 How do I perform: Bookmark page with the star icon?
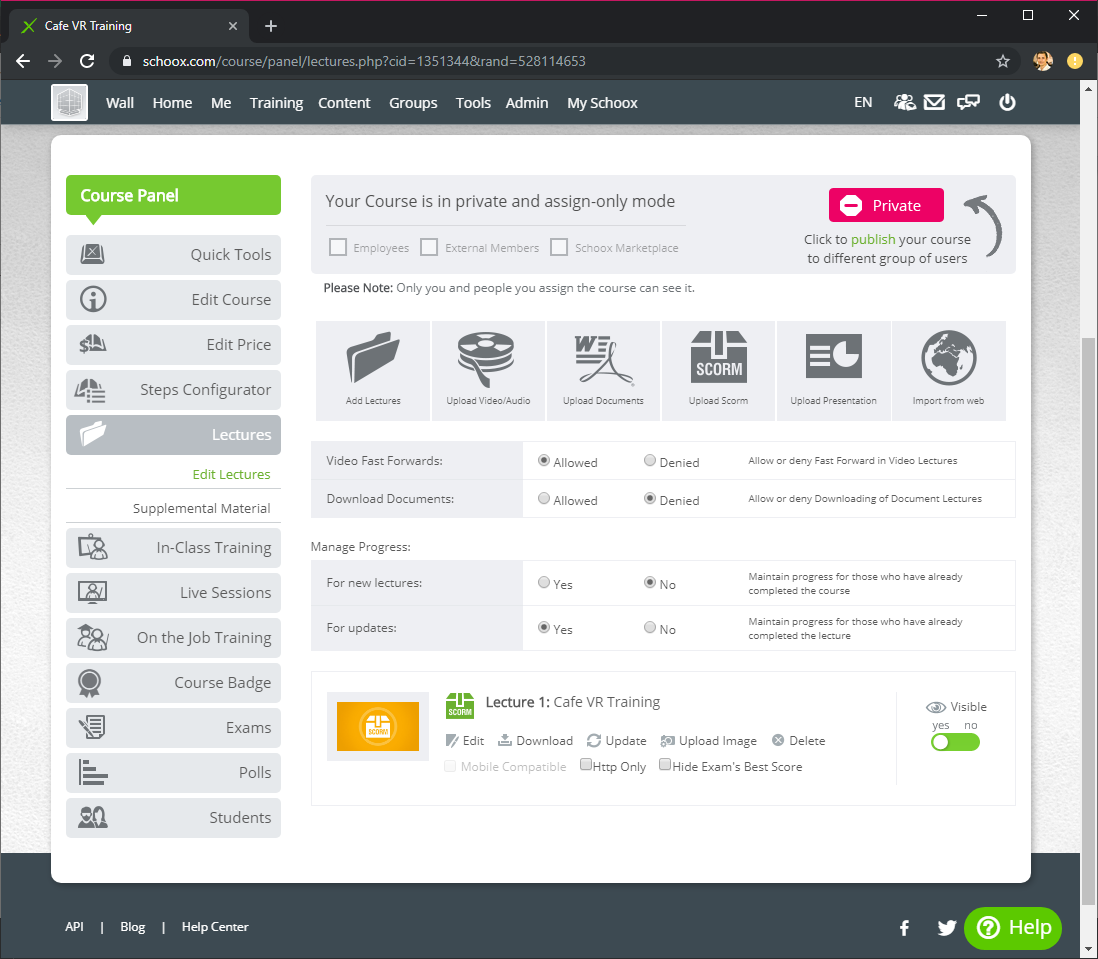click(1003, 62)
